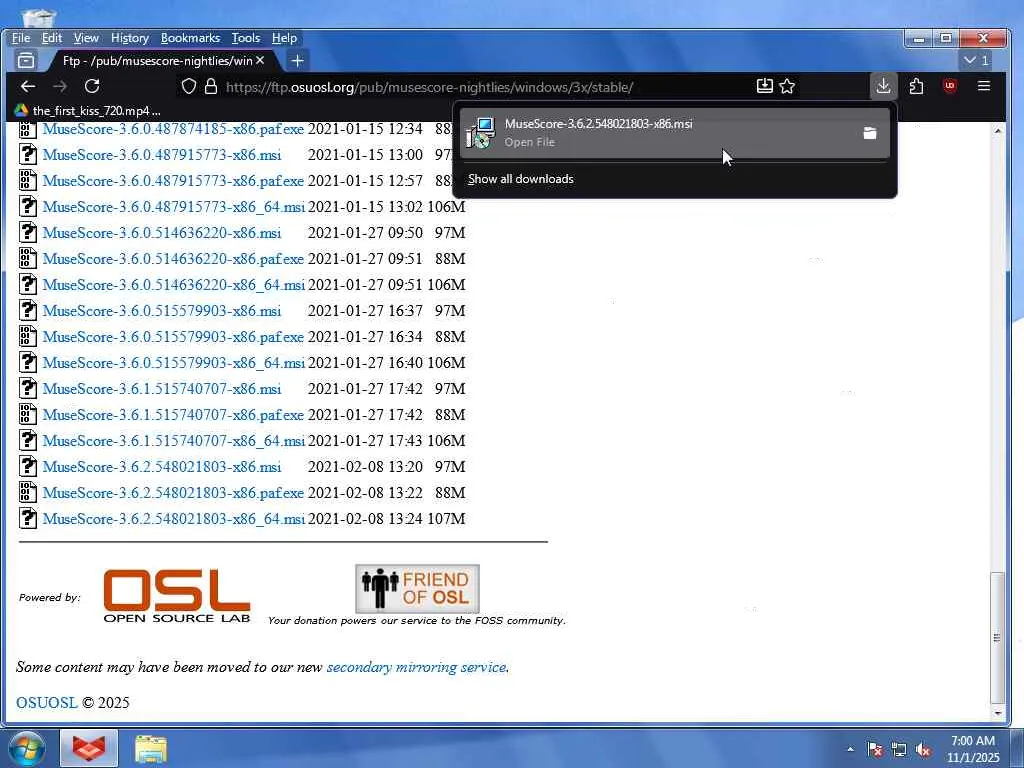
Task: Click file icon beside MuseScore-3.6.2.548021803-x86_64.msi
Action: [28, 519]
